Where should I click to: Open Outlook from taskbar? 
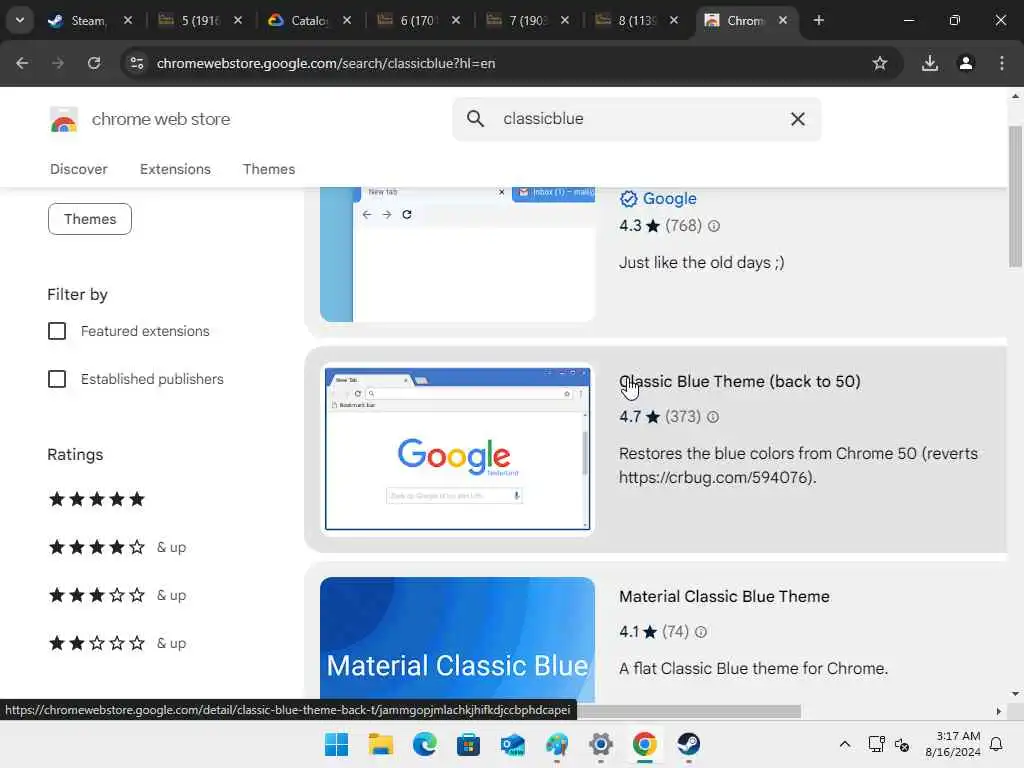(x=513, y=744)
